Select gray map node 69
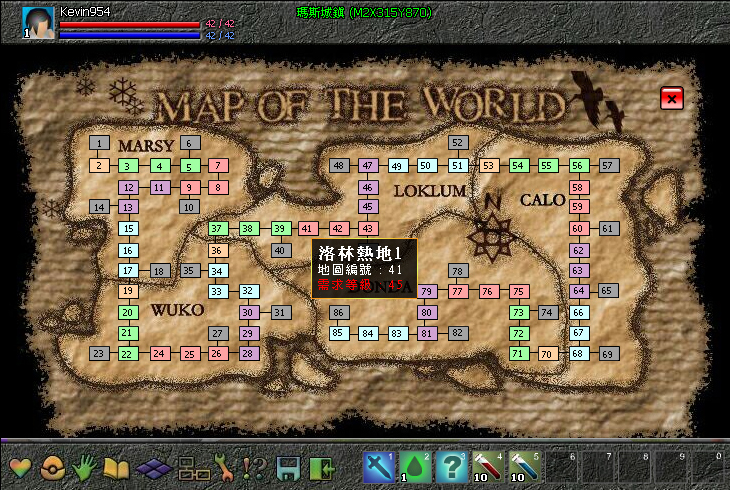Viewport: 730px width, 490px height. click(608, 354)
